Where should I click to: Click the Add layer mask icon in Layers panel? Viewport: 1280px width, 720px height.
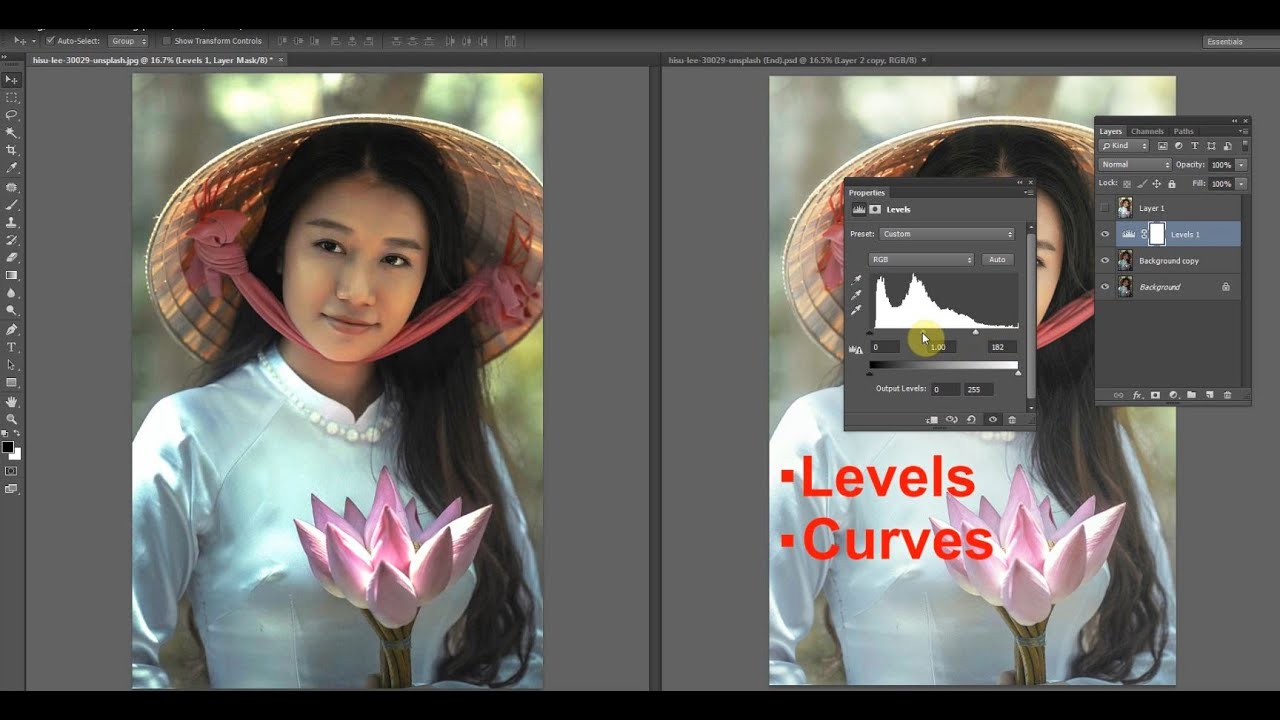tap(1155, 395)
